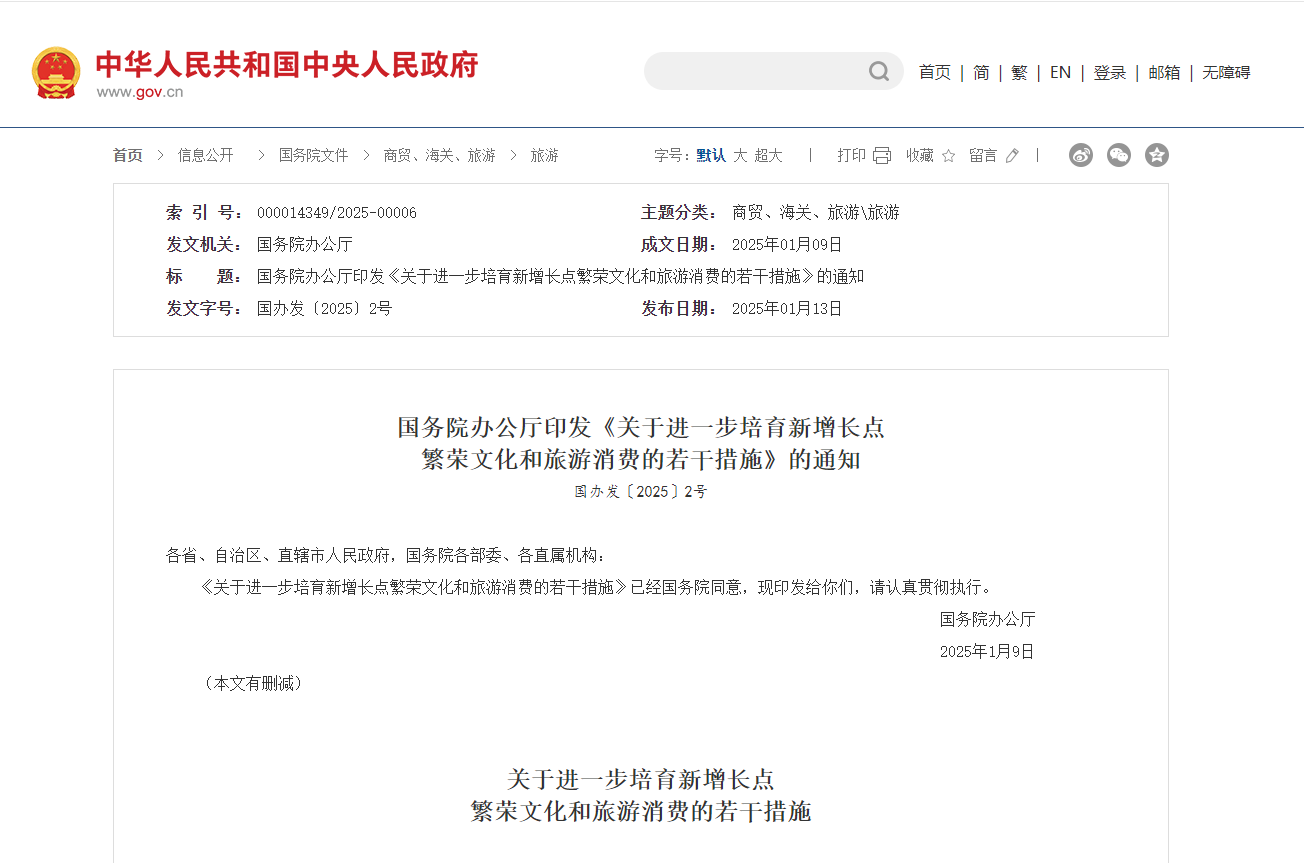Click the pencil icon beside 留言

pos(1012,156)
